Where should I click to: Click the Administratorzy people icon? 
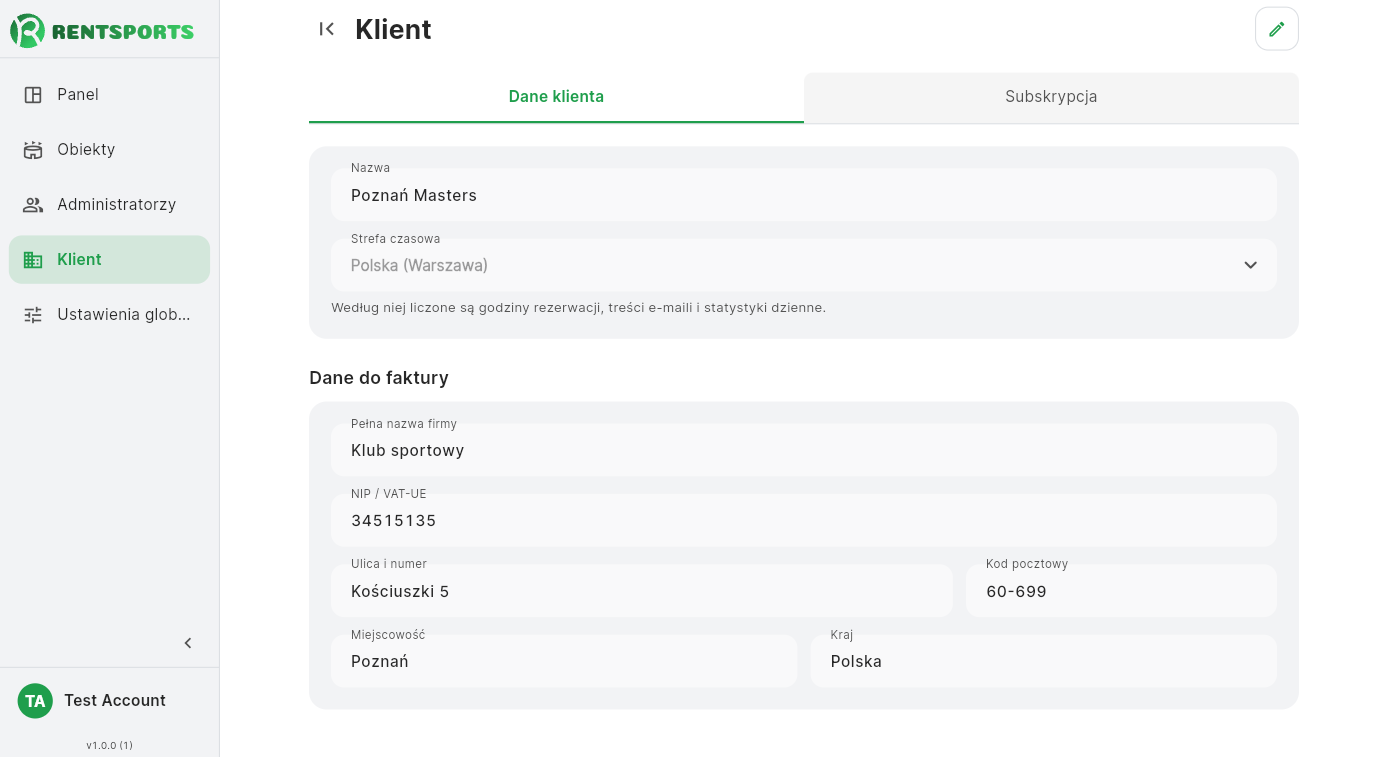pyautogui.click(x=33, y=205)
